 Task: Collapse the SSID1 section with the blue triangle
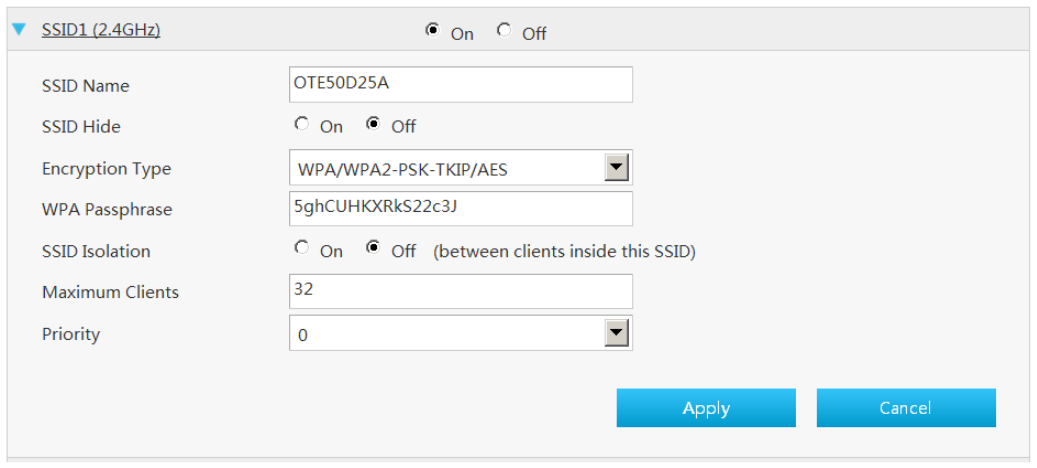coord(20,29)
